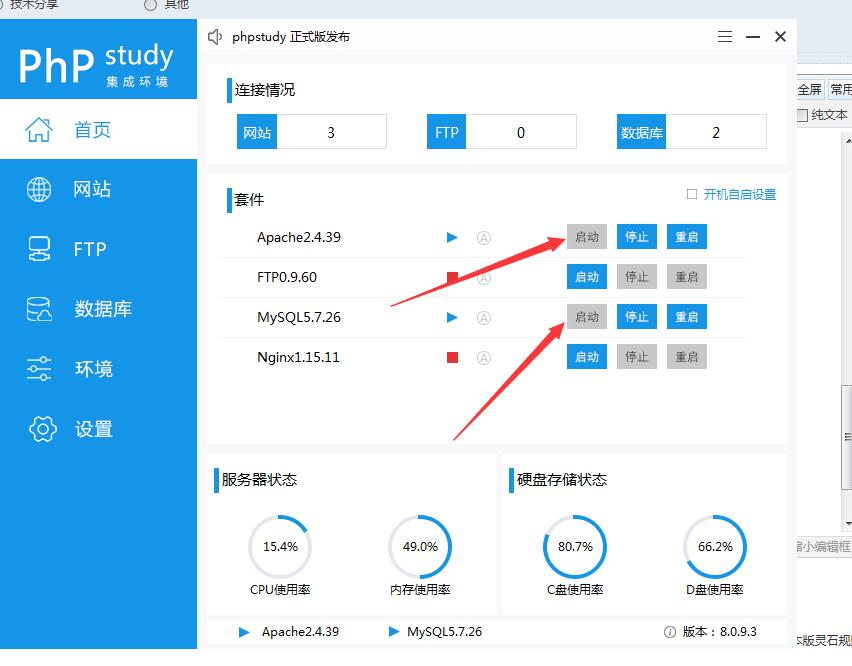Select the 其他 radio button at top
Screen dimensions: 852x666
151,4
